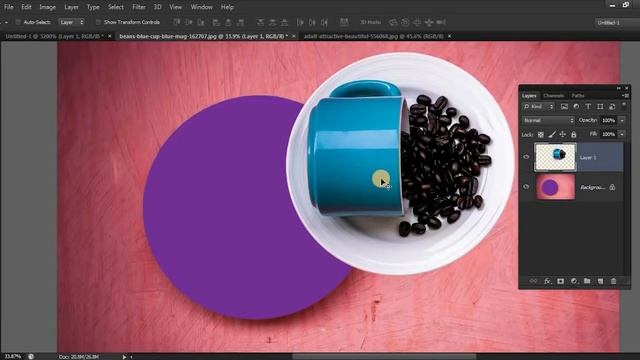Open the Layers panel flyout menu
Screen dimensions: 640x360
point(625,96)
